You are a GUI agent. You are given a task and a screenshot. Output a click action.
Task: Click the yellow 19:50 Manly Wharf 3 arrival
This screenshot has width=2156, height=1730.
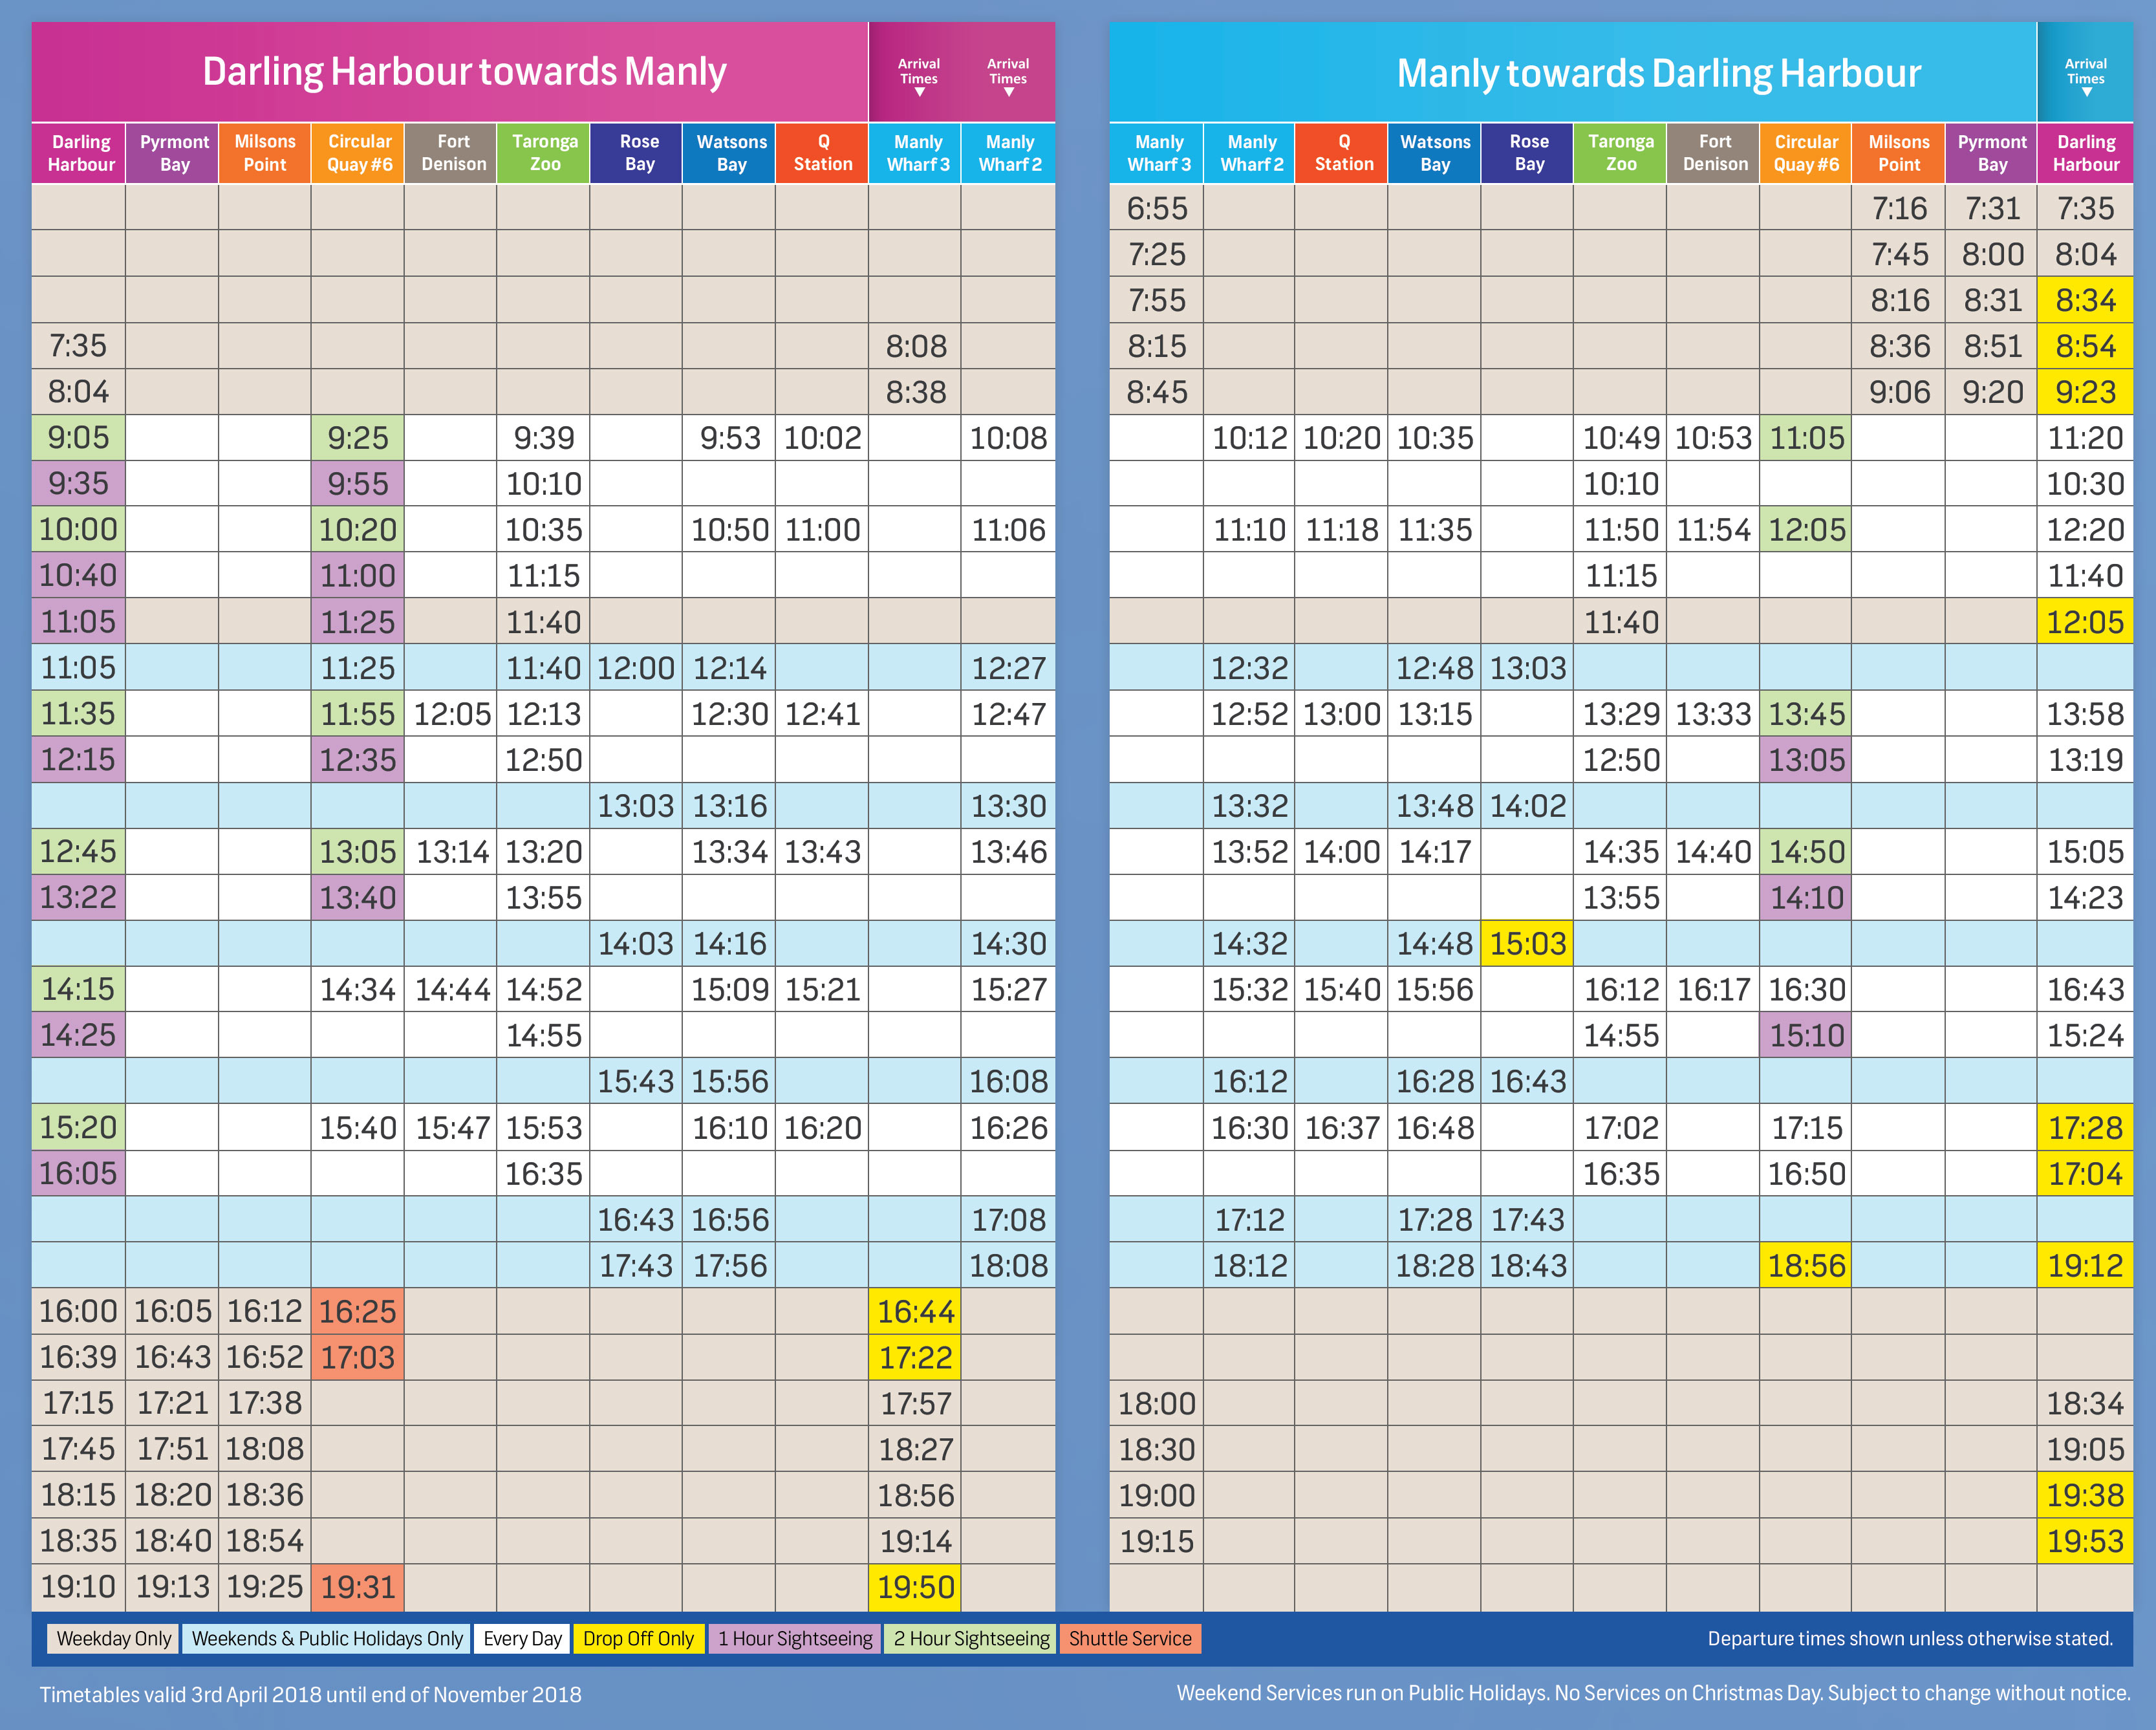click(916, 1587)
